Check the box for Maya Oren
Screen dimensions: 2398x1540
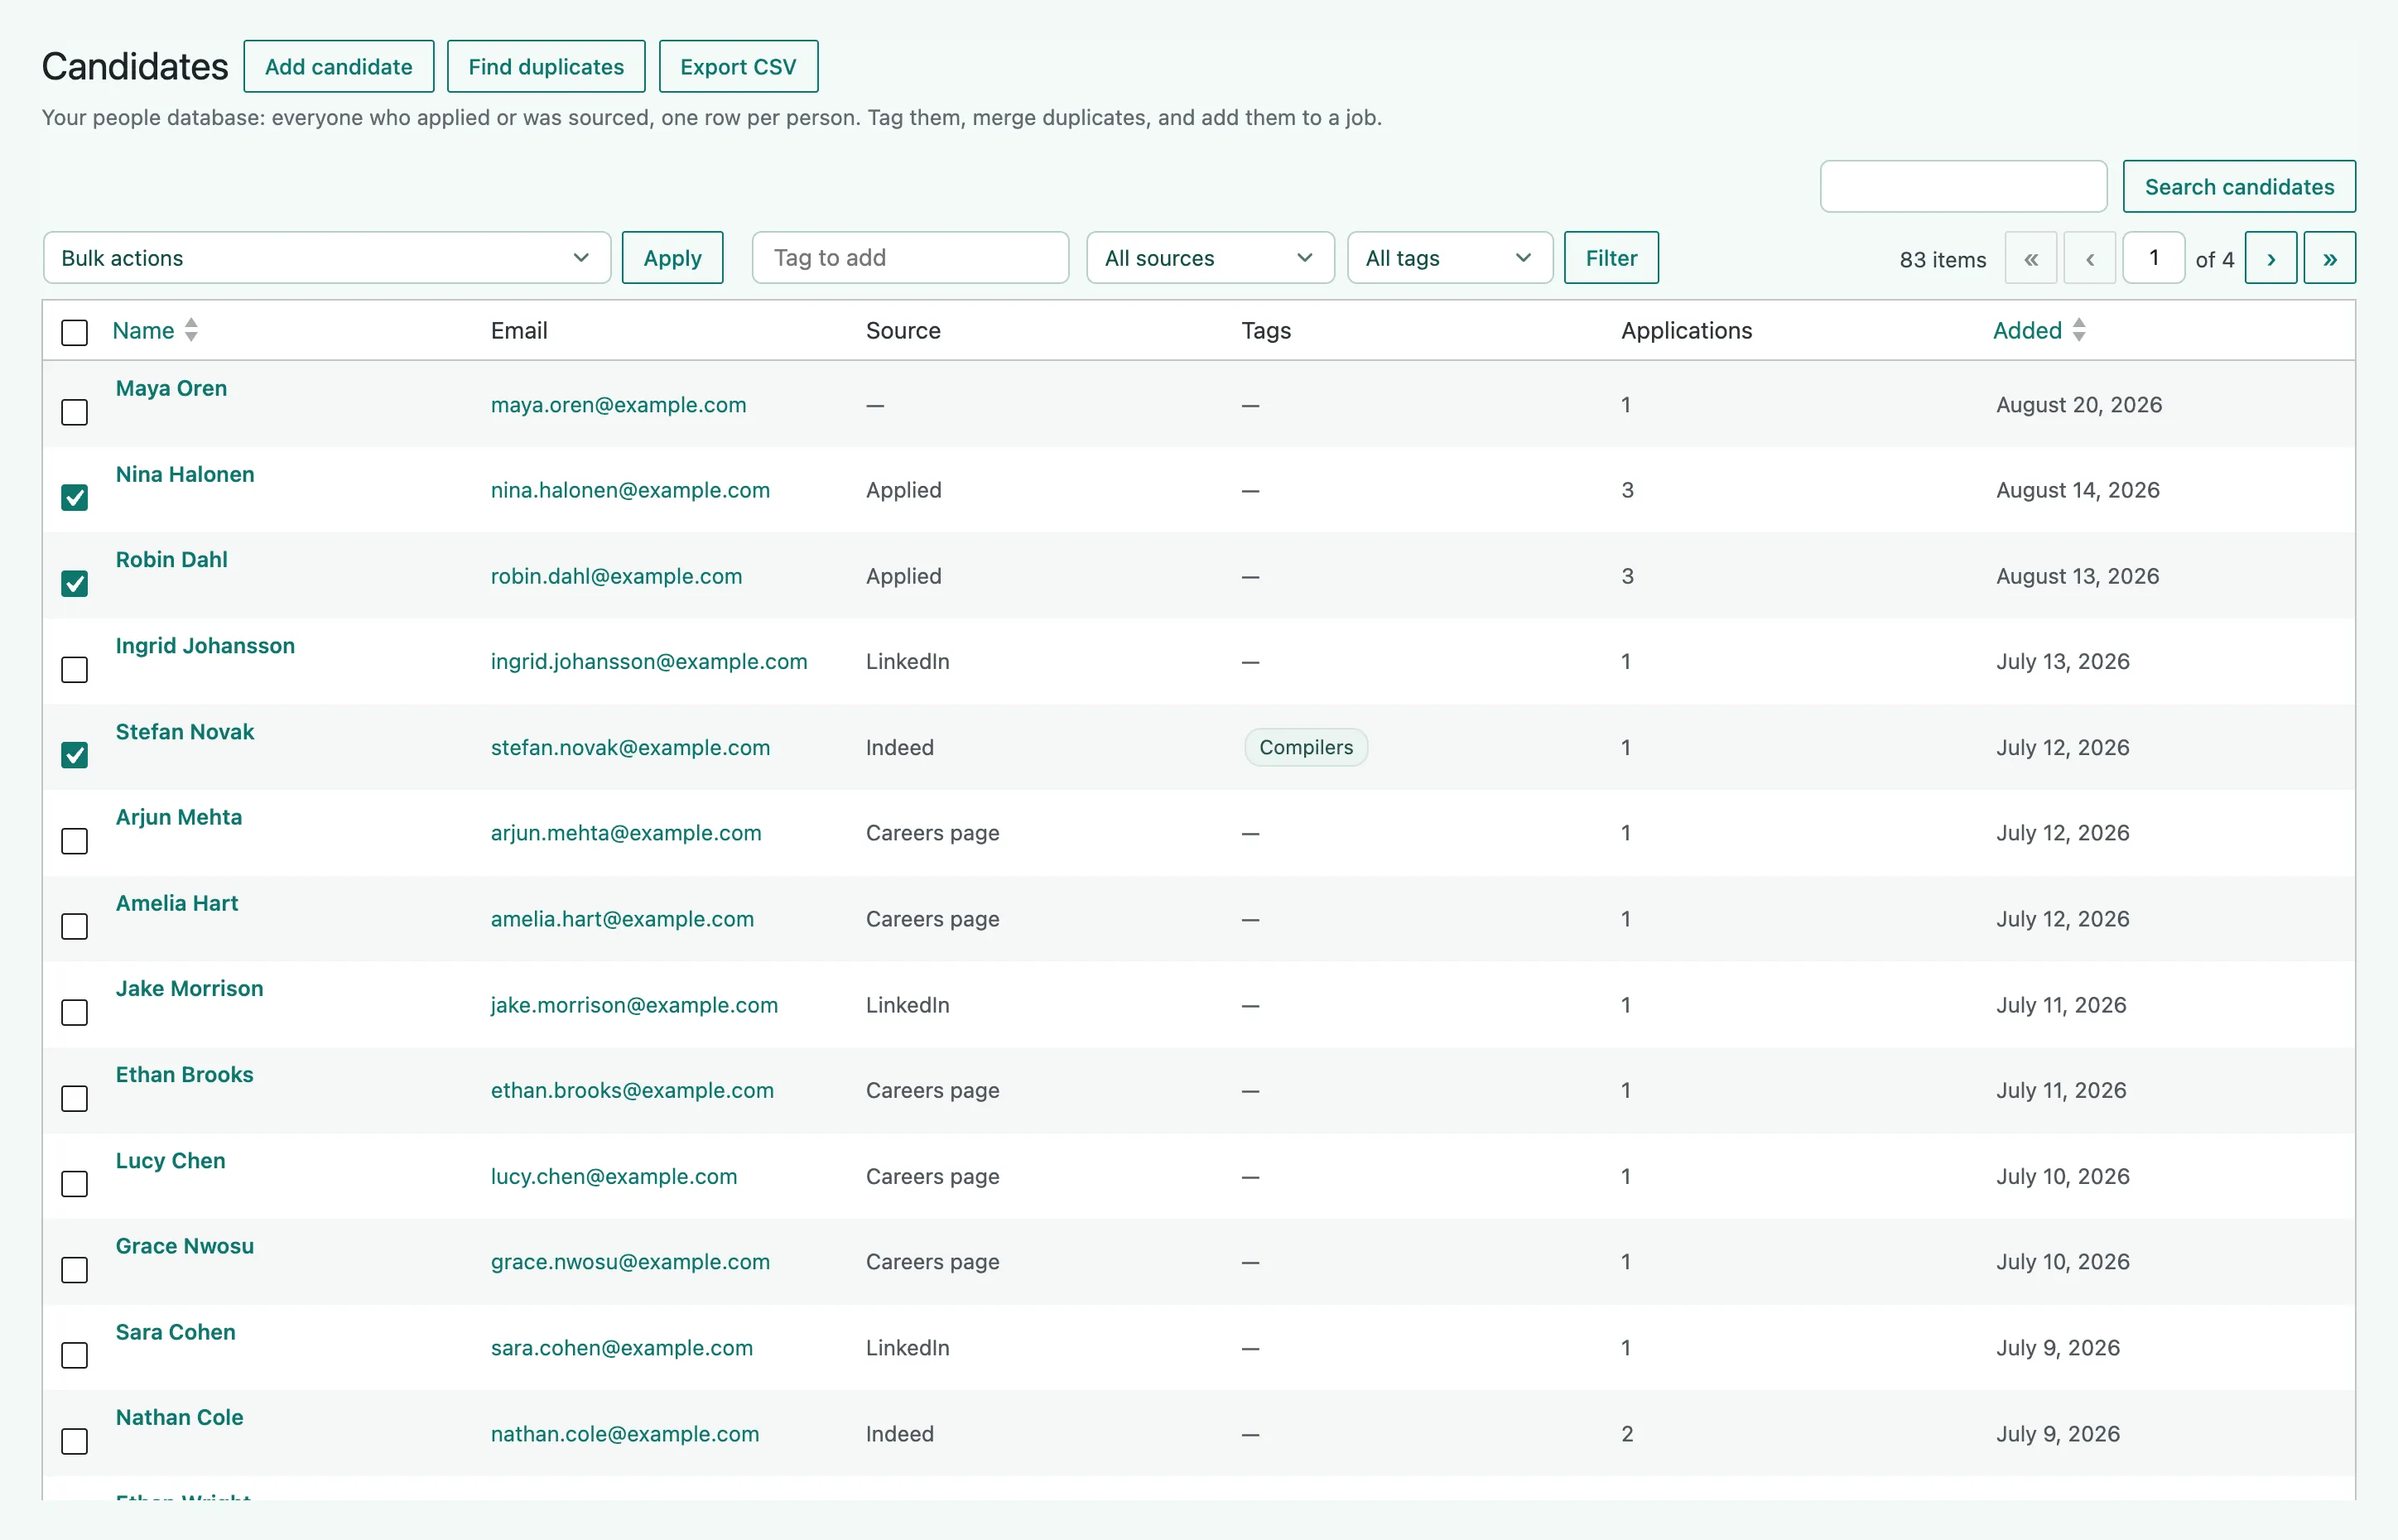(75, 412)
